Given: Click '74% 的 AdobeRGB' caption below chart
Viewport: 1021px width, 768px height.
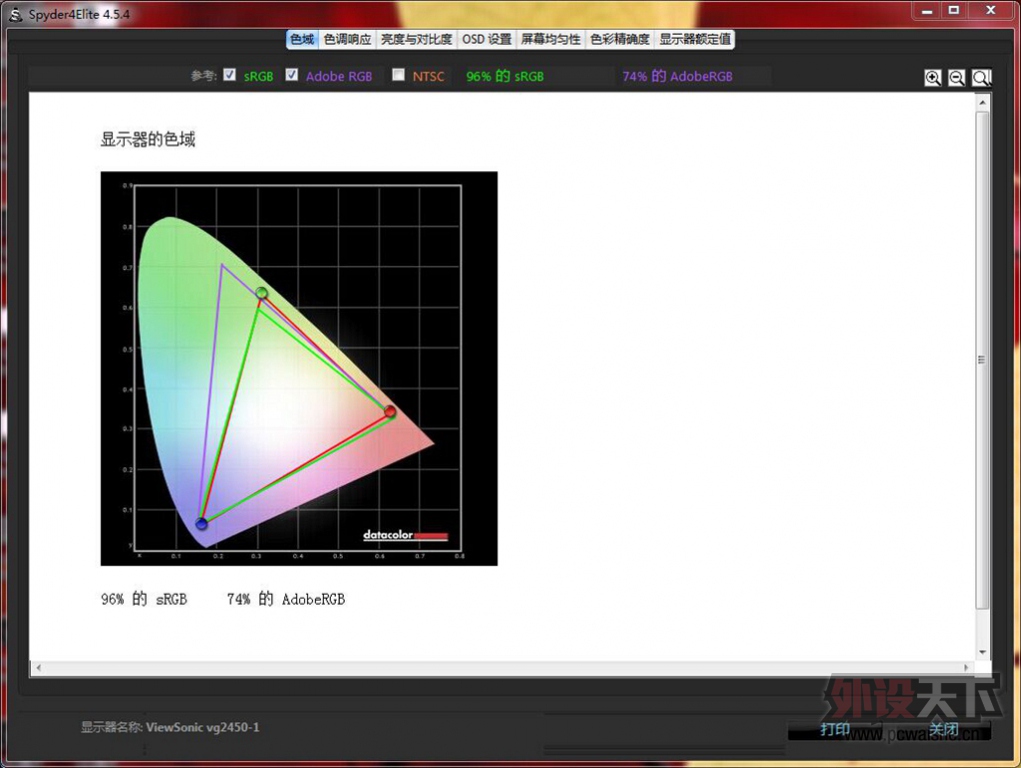Looking at the screenshot, I should click(286, 599).
